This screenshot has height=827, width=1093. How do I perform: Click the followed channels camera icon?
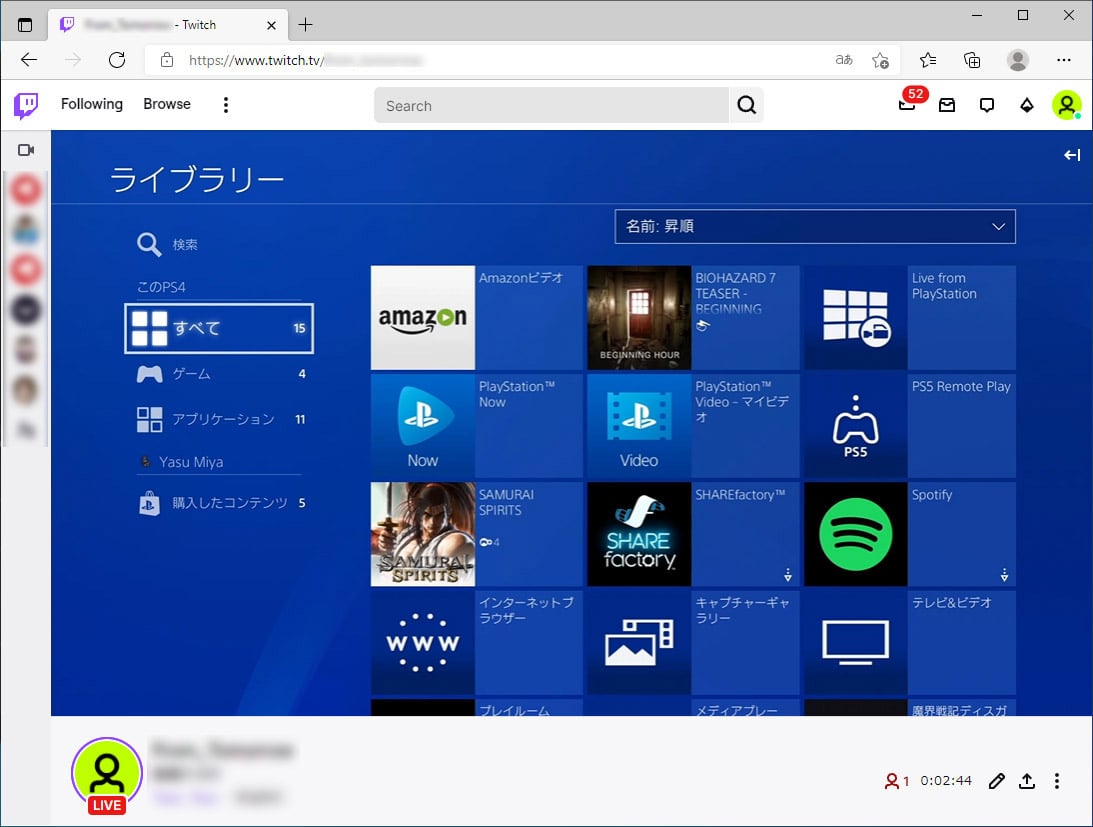(26, 150)
